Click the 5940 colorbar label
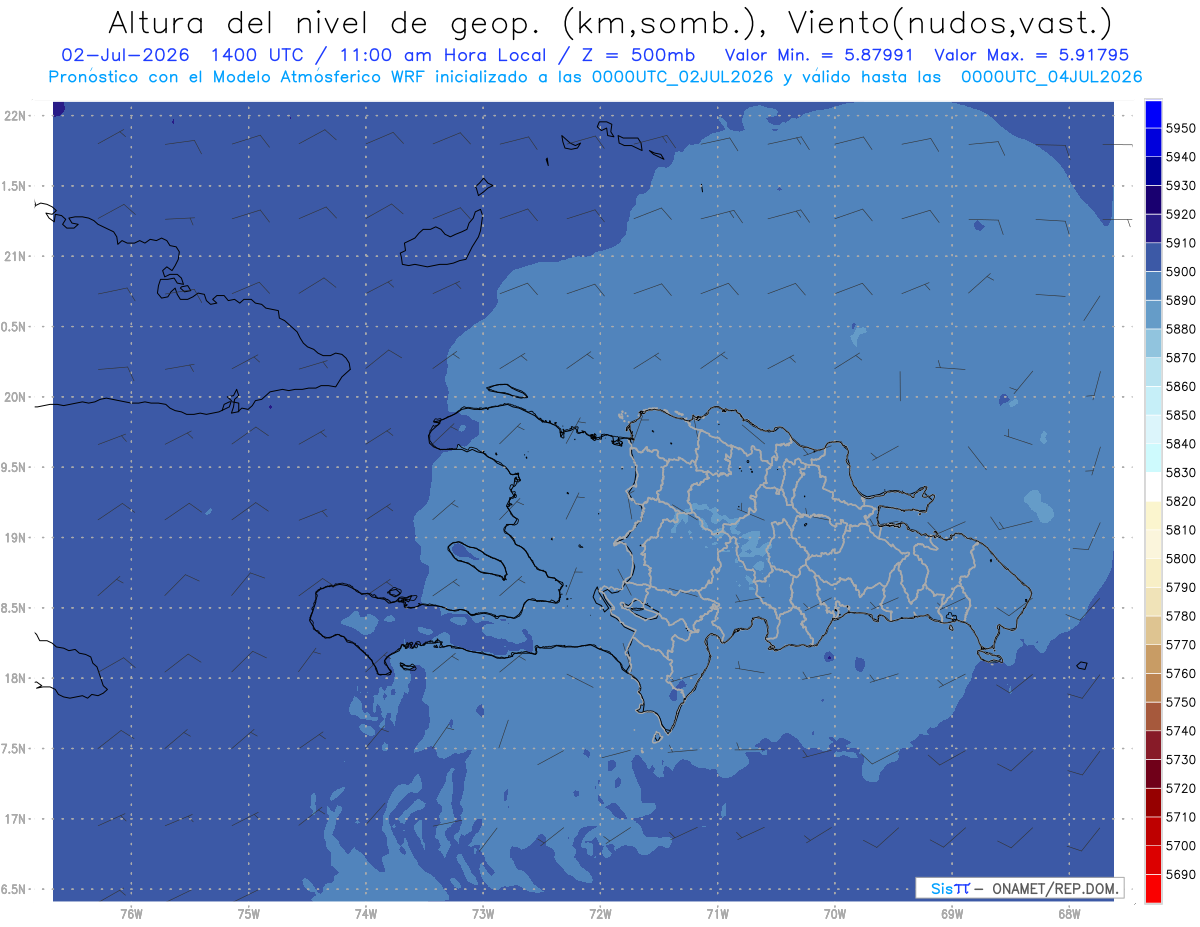The width and height of the screenshot is (1200, 927). pyautogui.click(x=1181, y=157)
